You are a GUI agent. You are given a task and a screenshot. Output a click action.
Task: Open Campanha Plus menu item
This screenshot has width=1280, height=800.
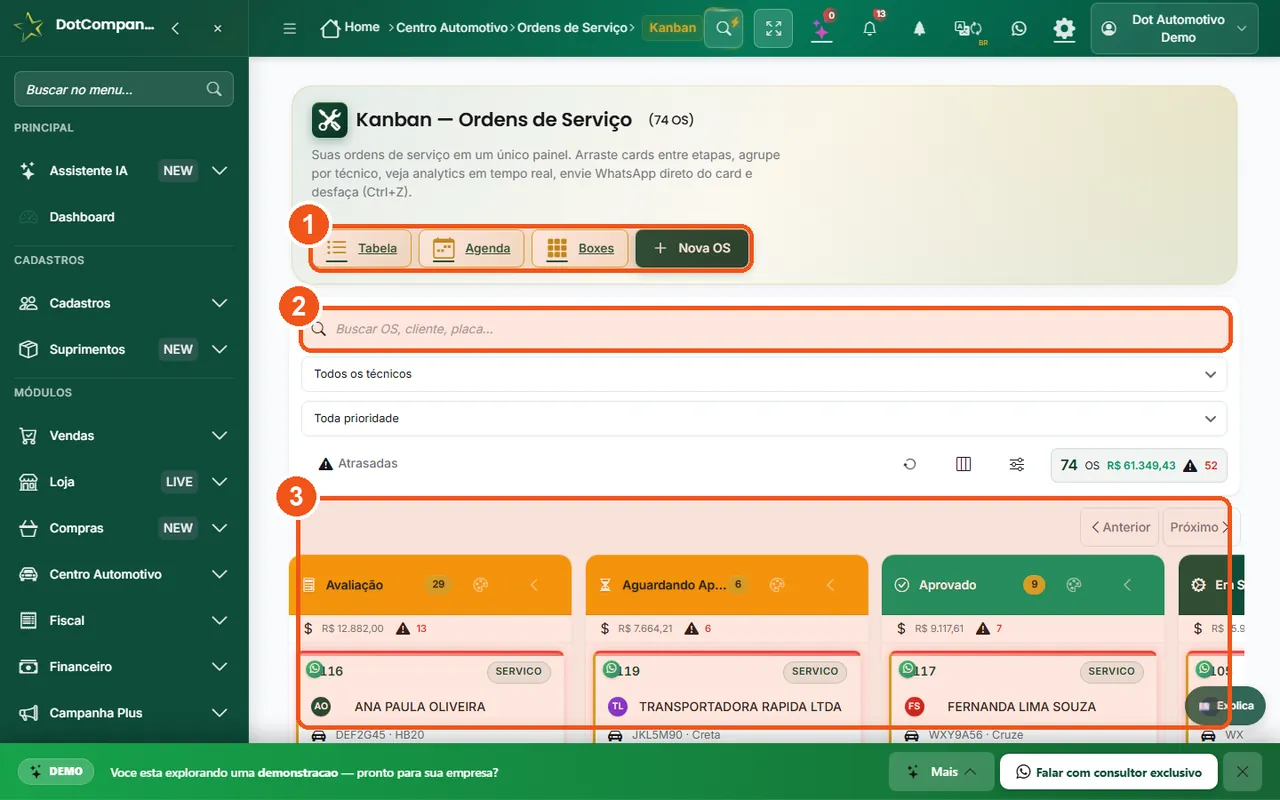124,713
